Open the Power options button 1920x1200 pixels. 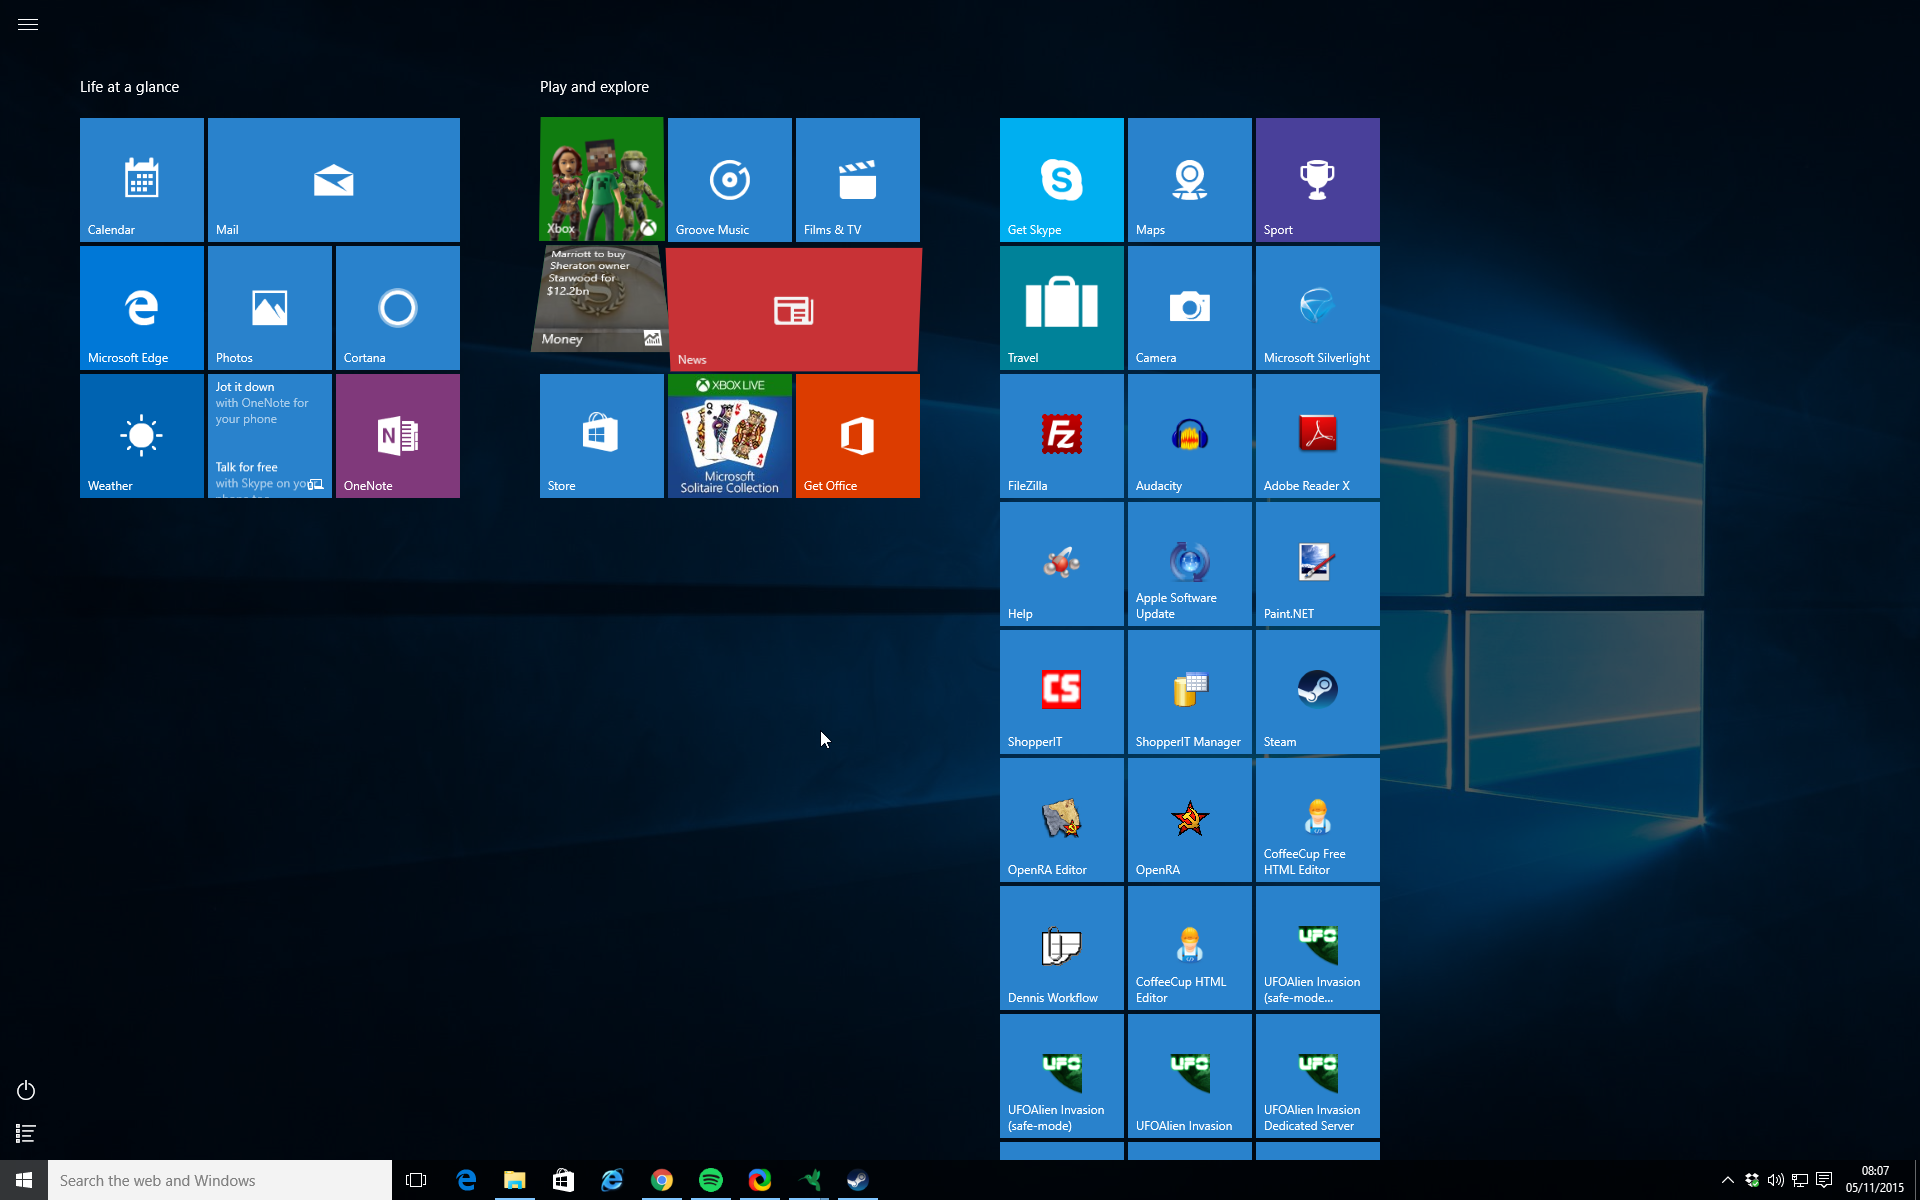(26, 1090)
